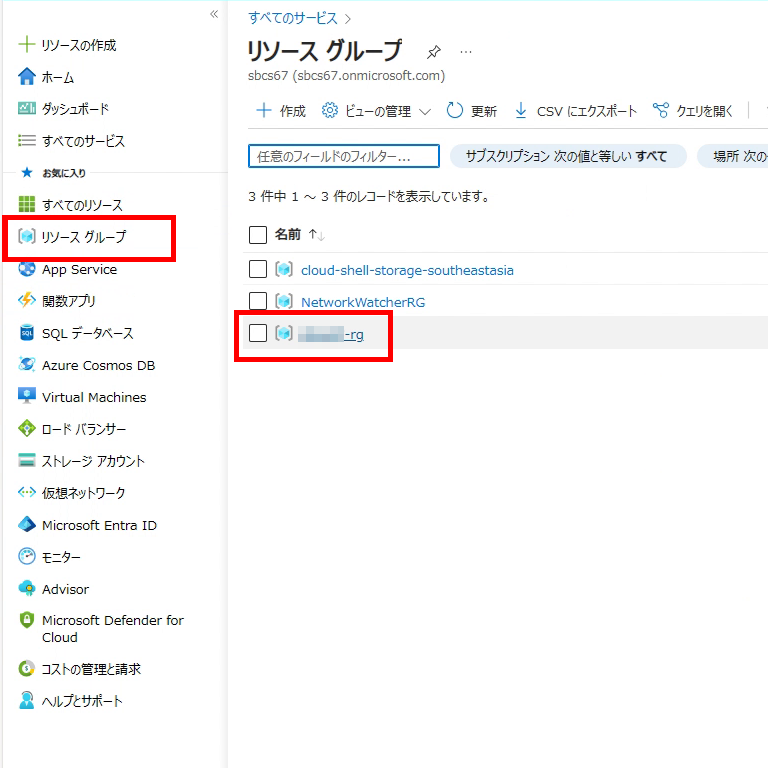Check the NetworkWatcherRG row checkbox

point(258,301)
